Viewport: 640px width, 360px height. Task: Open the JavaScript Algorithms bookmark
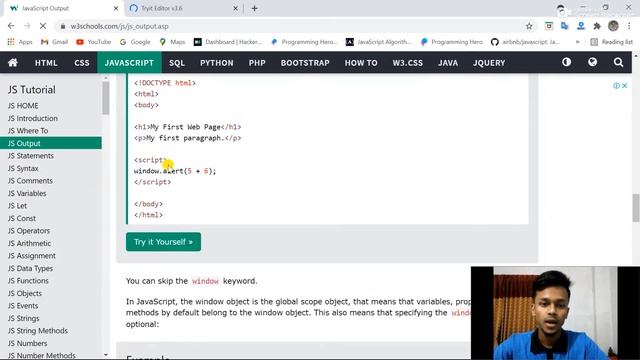pyautogui.click(x=379, y=42)
